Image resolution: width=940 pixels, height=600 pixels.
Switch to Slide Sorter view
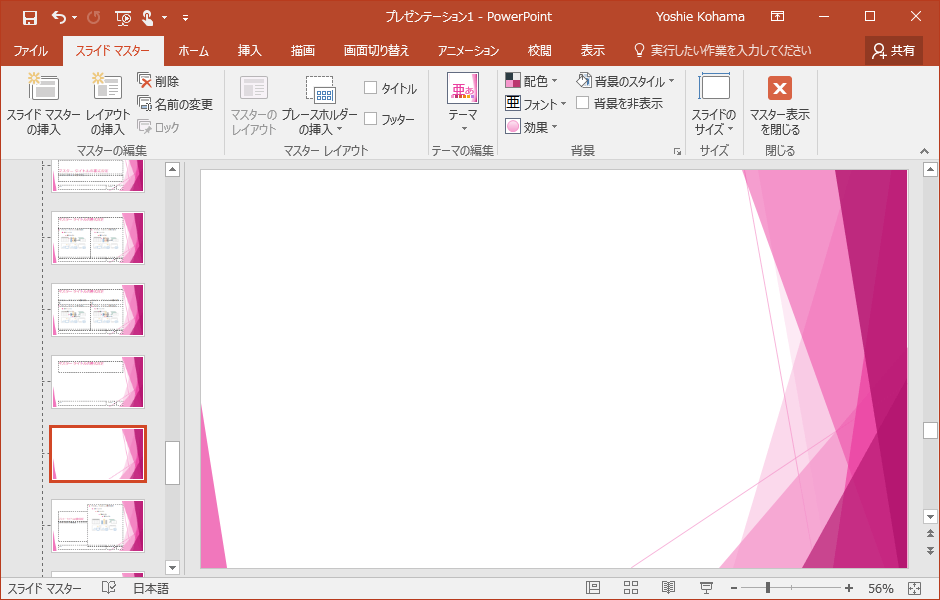click(631, 588)
